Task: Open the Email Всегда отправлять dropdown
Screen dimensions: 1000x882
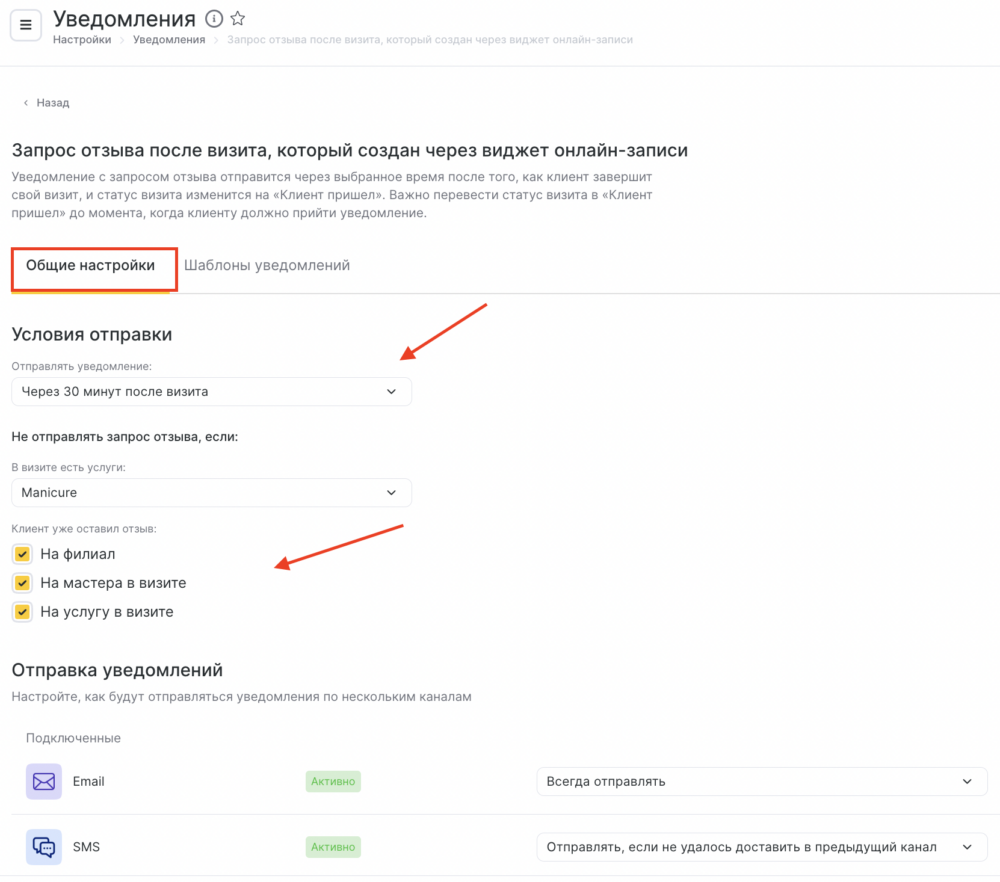Action: click(x=762, y=781)
